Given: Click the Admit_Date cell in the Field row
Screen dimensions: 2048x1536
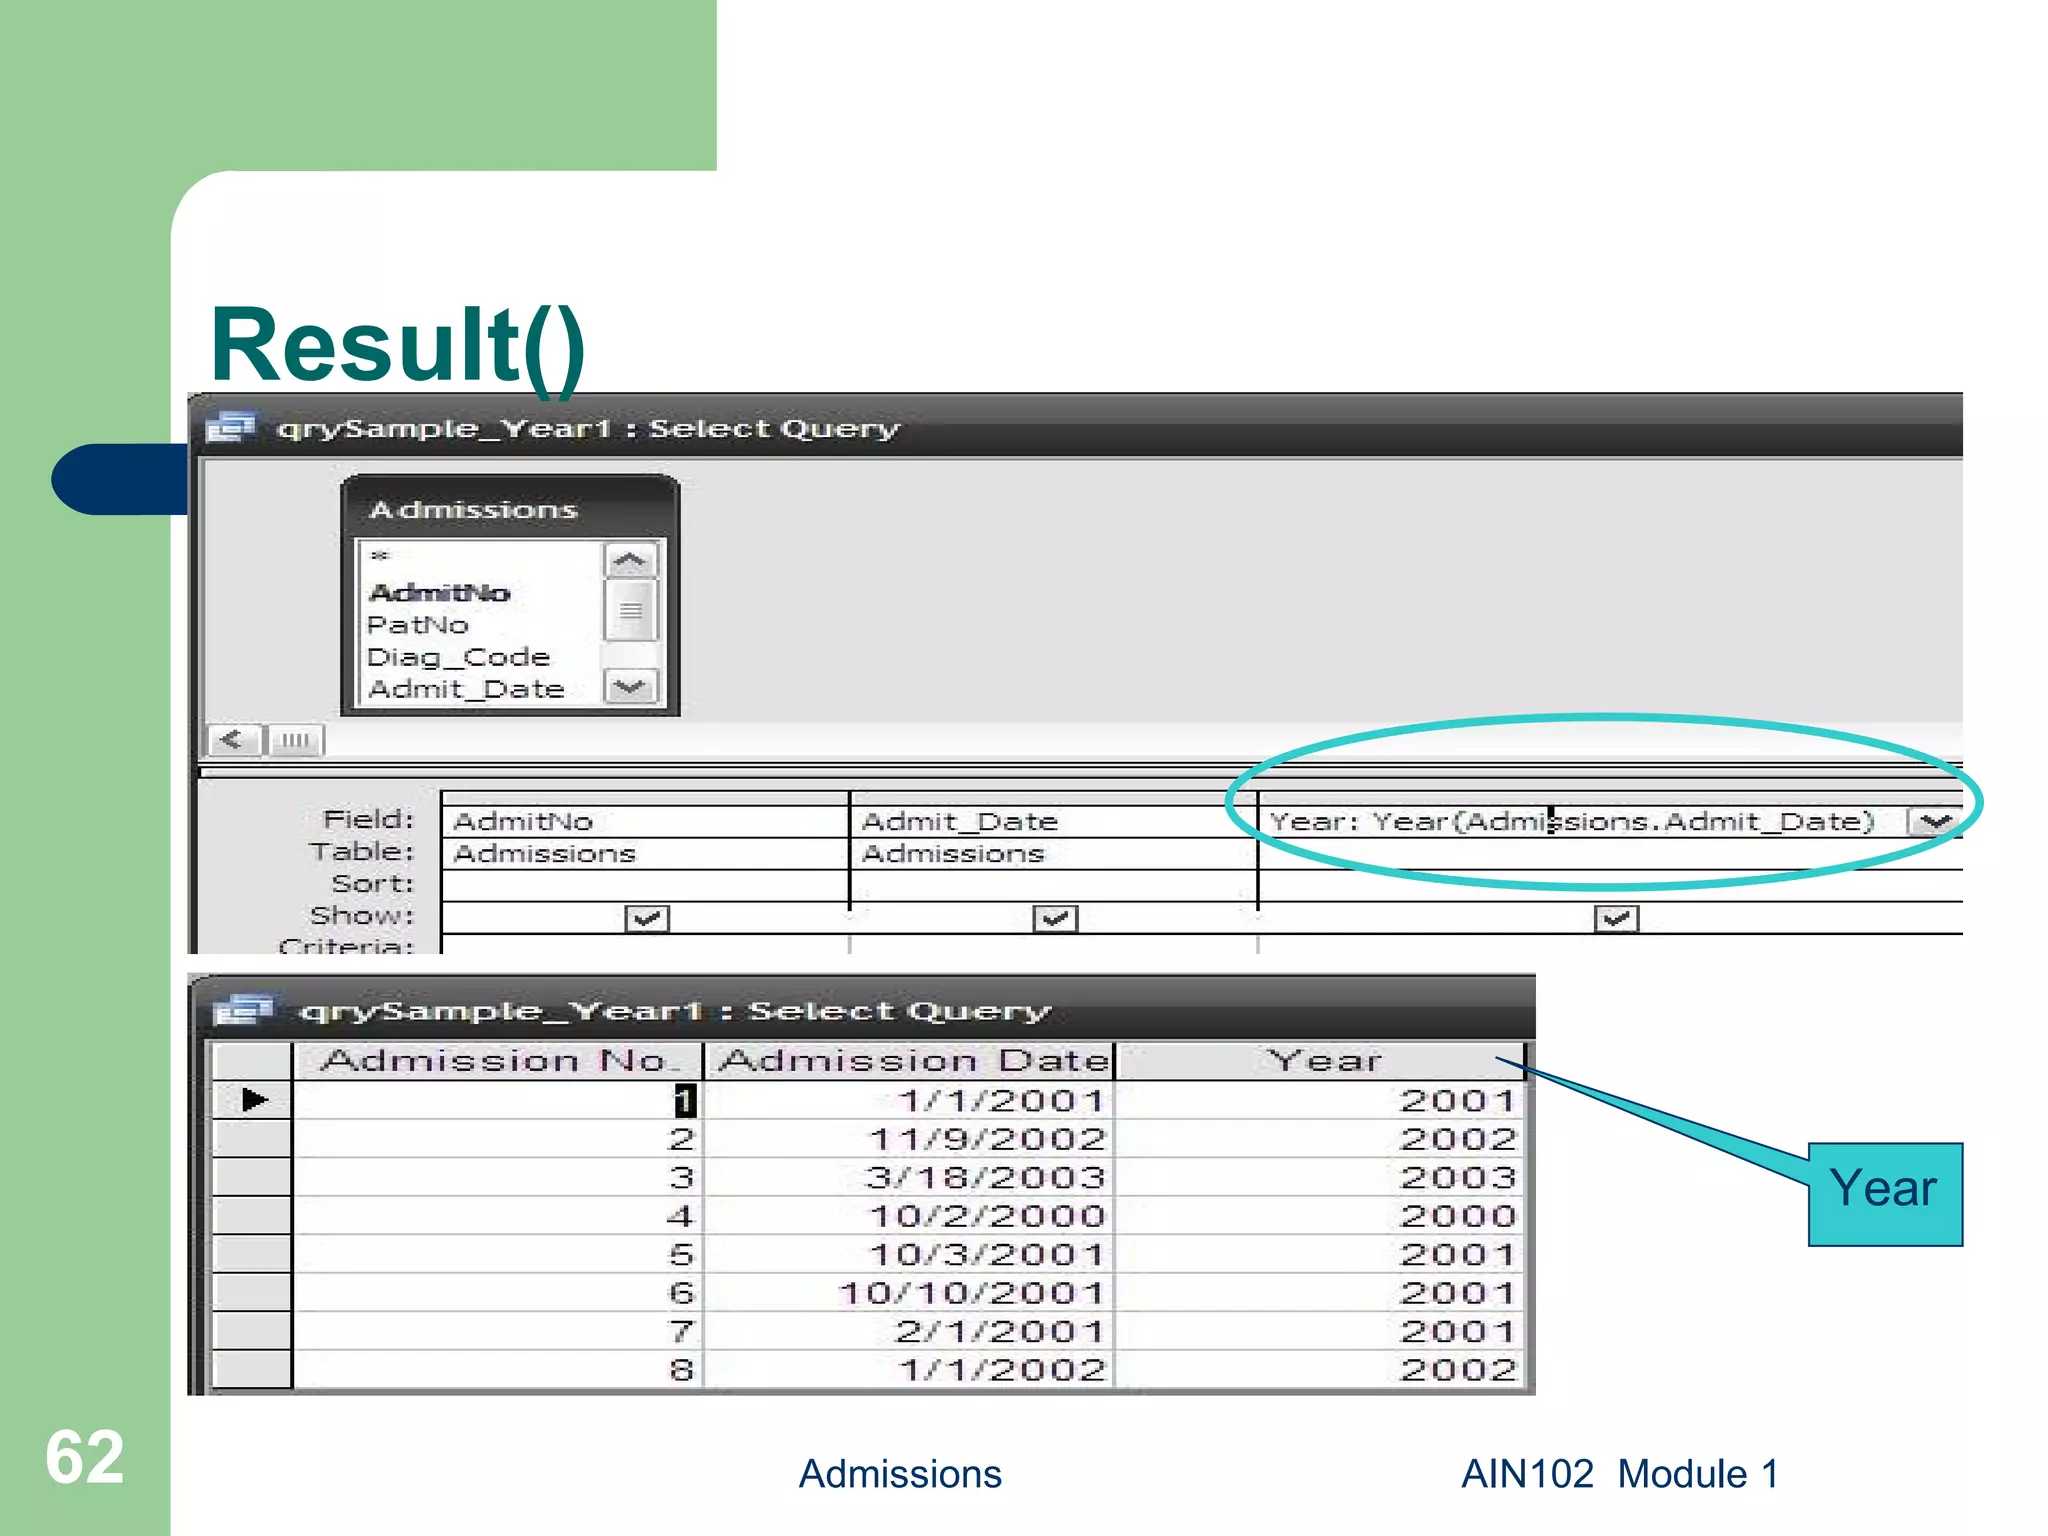Looking at the screenshot, I should click(x=1053, y=822).
